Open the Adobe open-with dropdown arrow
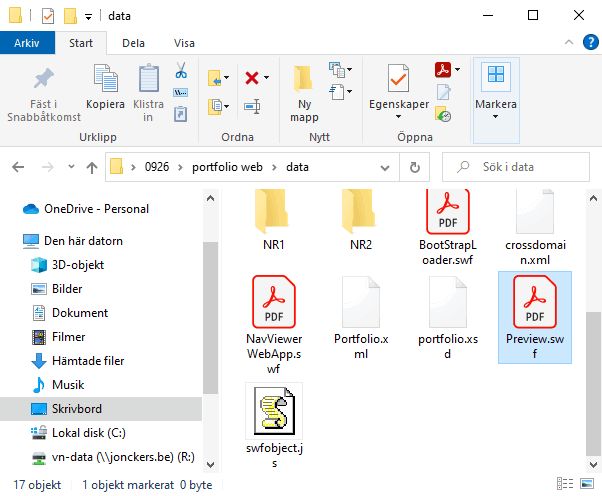Image resolution: width=602 pixels, height=496 pixels. point(457,70)
